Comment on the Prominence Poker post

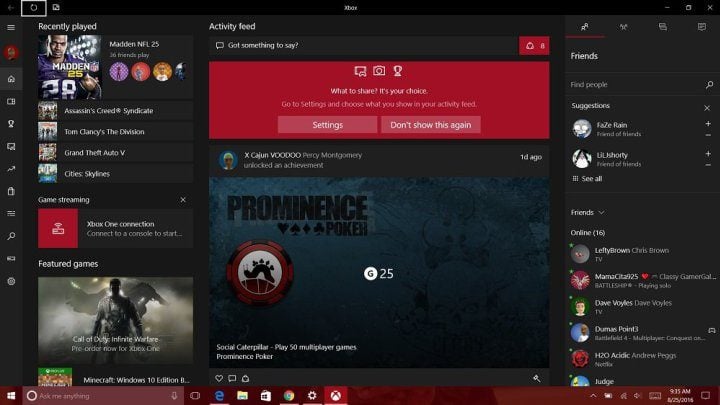[x=232, y=378]
